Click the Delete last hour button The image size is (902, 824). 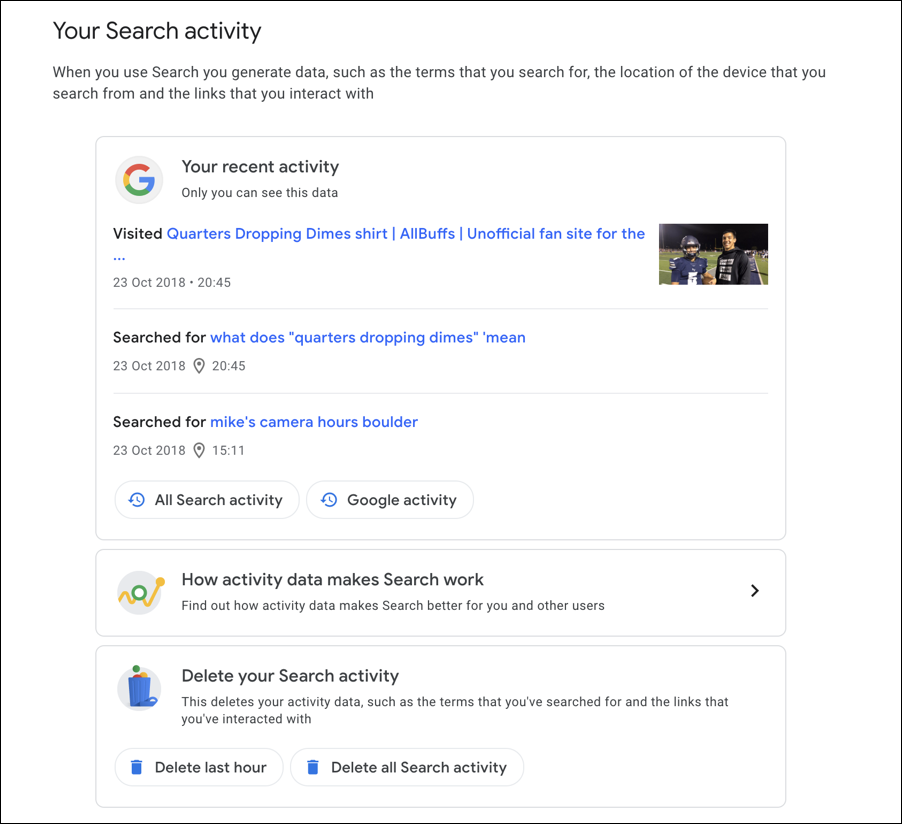[199, 767]
